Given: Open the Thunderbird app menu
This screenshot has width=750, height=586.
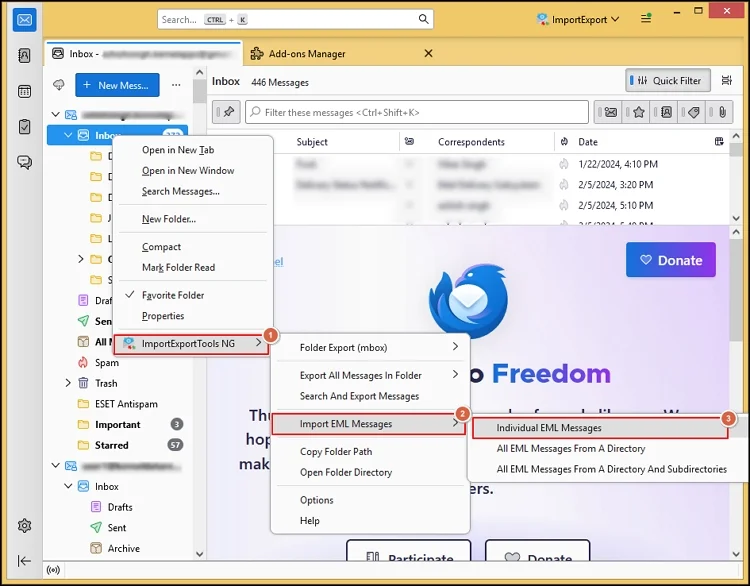Looking at the screenshot, I should tap(646, 19).
